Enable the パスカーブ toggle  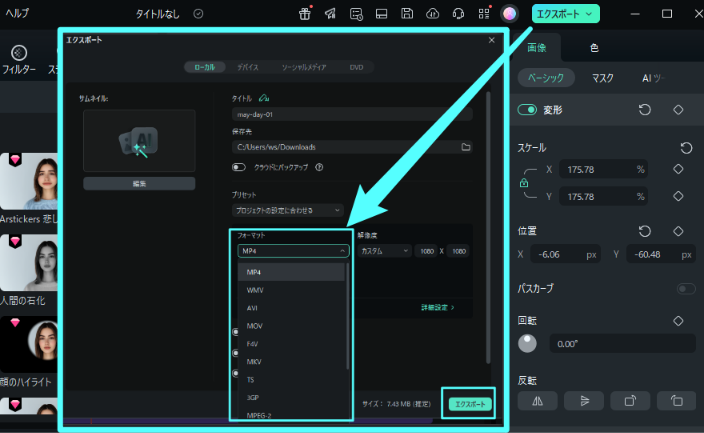coord(686,288)
